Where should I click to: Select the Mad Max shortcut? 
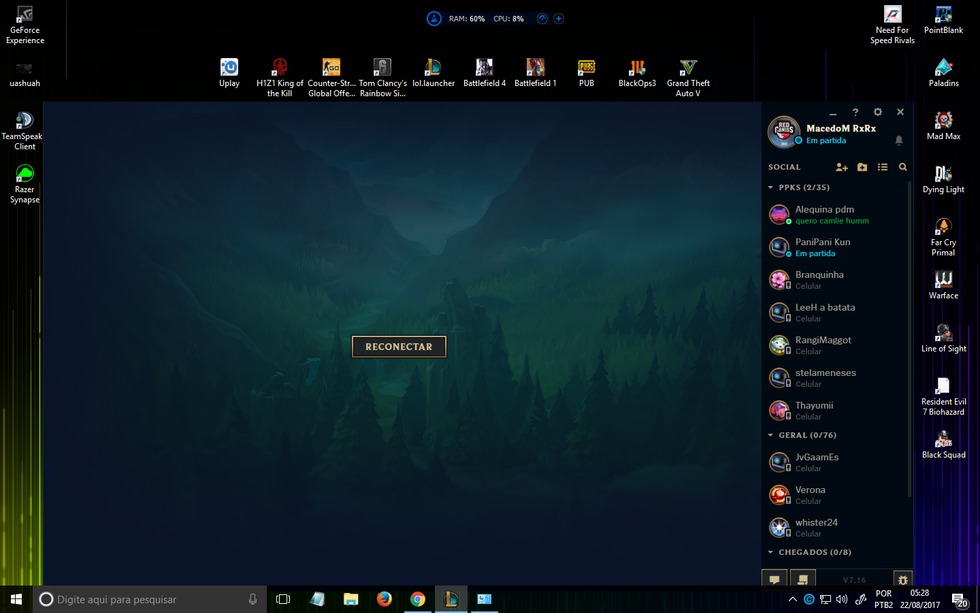[943, 126]
